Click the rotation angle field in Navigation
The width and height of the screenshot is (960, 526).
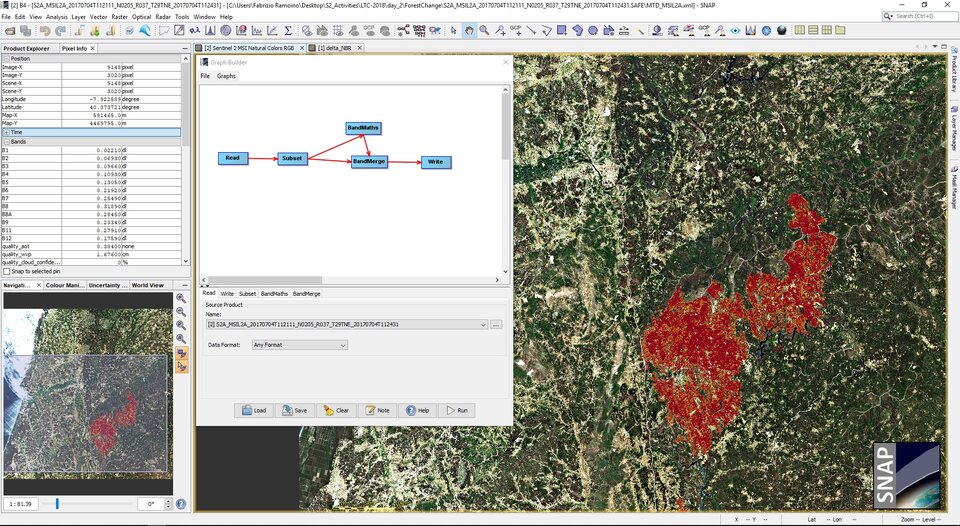[151, 504]
